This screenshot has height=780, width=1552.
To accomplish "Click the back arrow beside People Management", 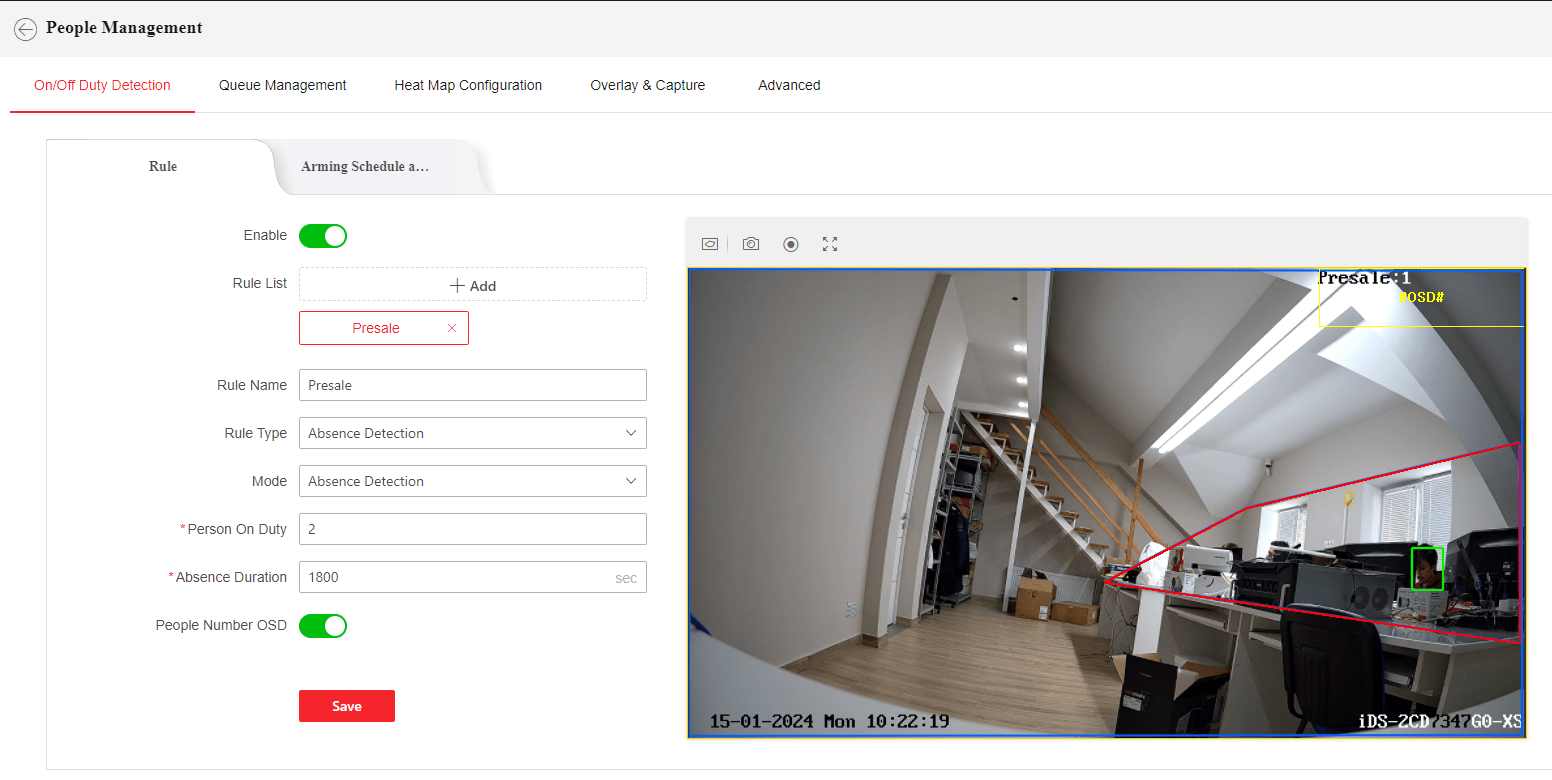I will tap(25, 29).
